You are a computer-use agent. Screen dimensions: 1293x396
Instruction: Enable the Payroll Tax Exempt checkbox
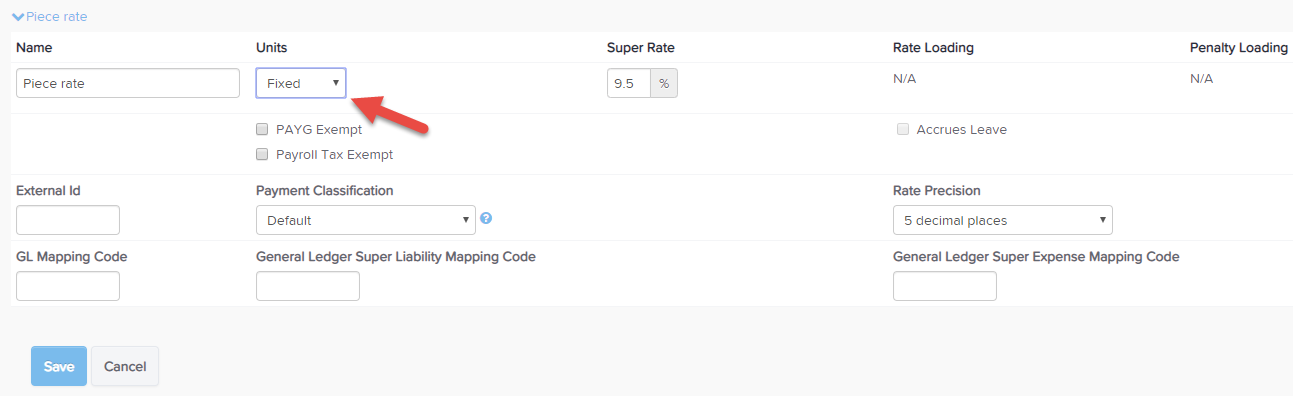tap(262, 154)
